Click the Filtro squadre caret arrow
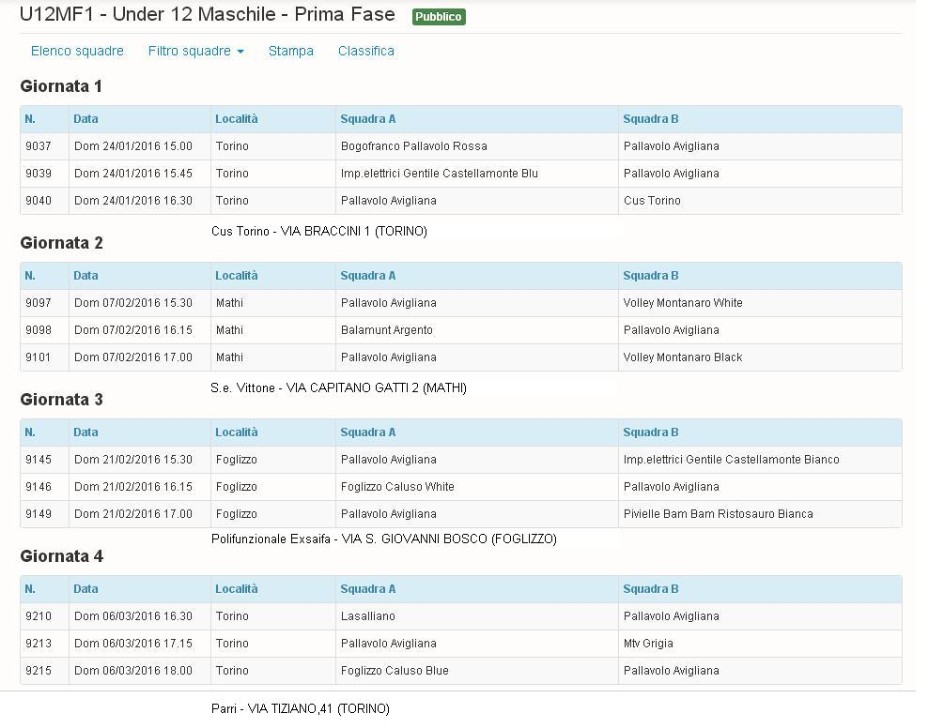928x728 pixels. point(240,51)
